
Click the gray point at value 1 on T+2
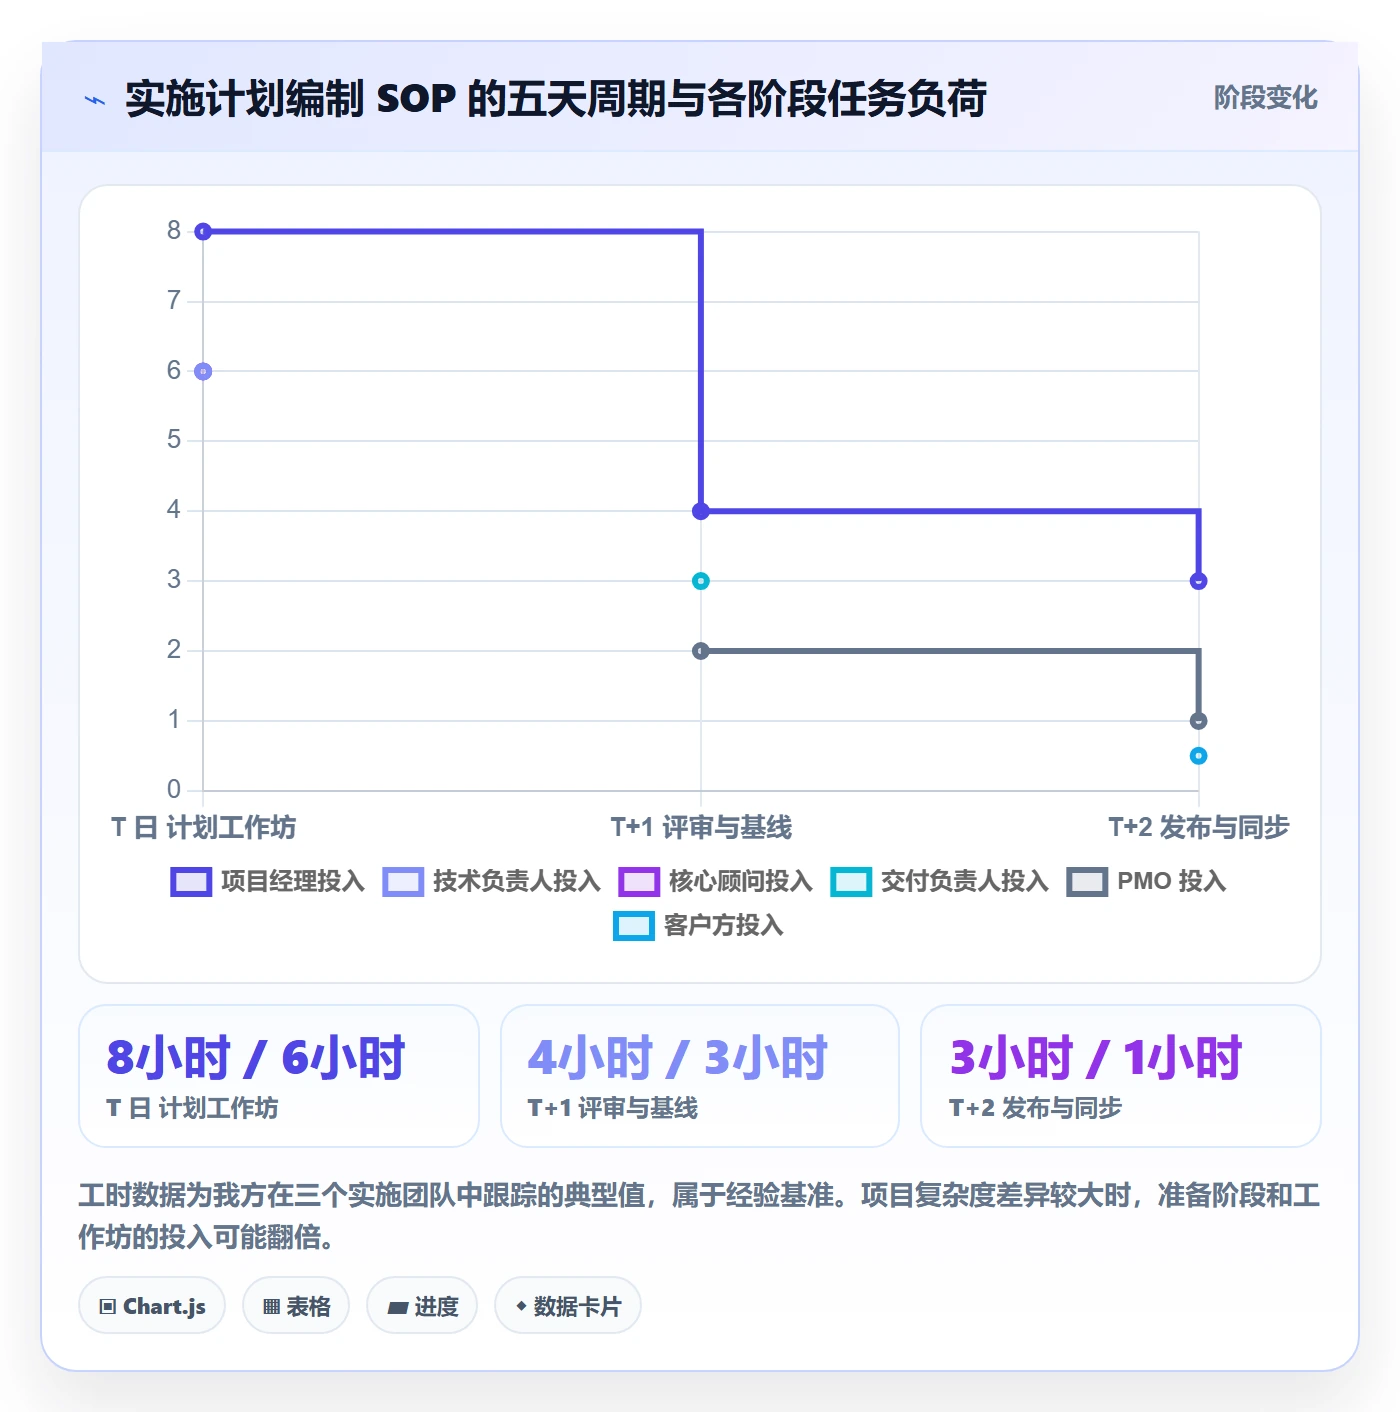[x=1199, y=721]
